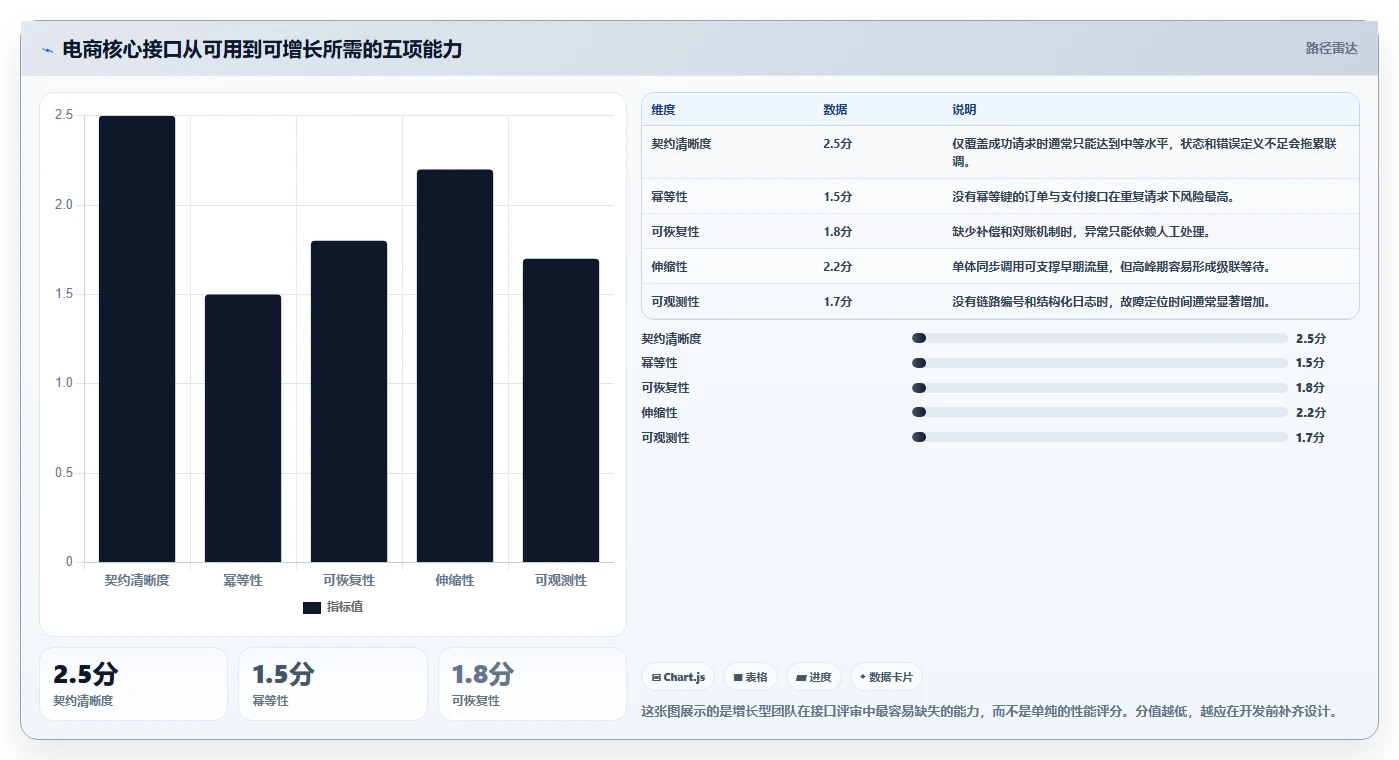This screenshot has width=1399, height=760.
Task: Select the 表格 tag chip
Action: pyautogui.click(x=750, y=677)
